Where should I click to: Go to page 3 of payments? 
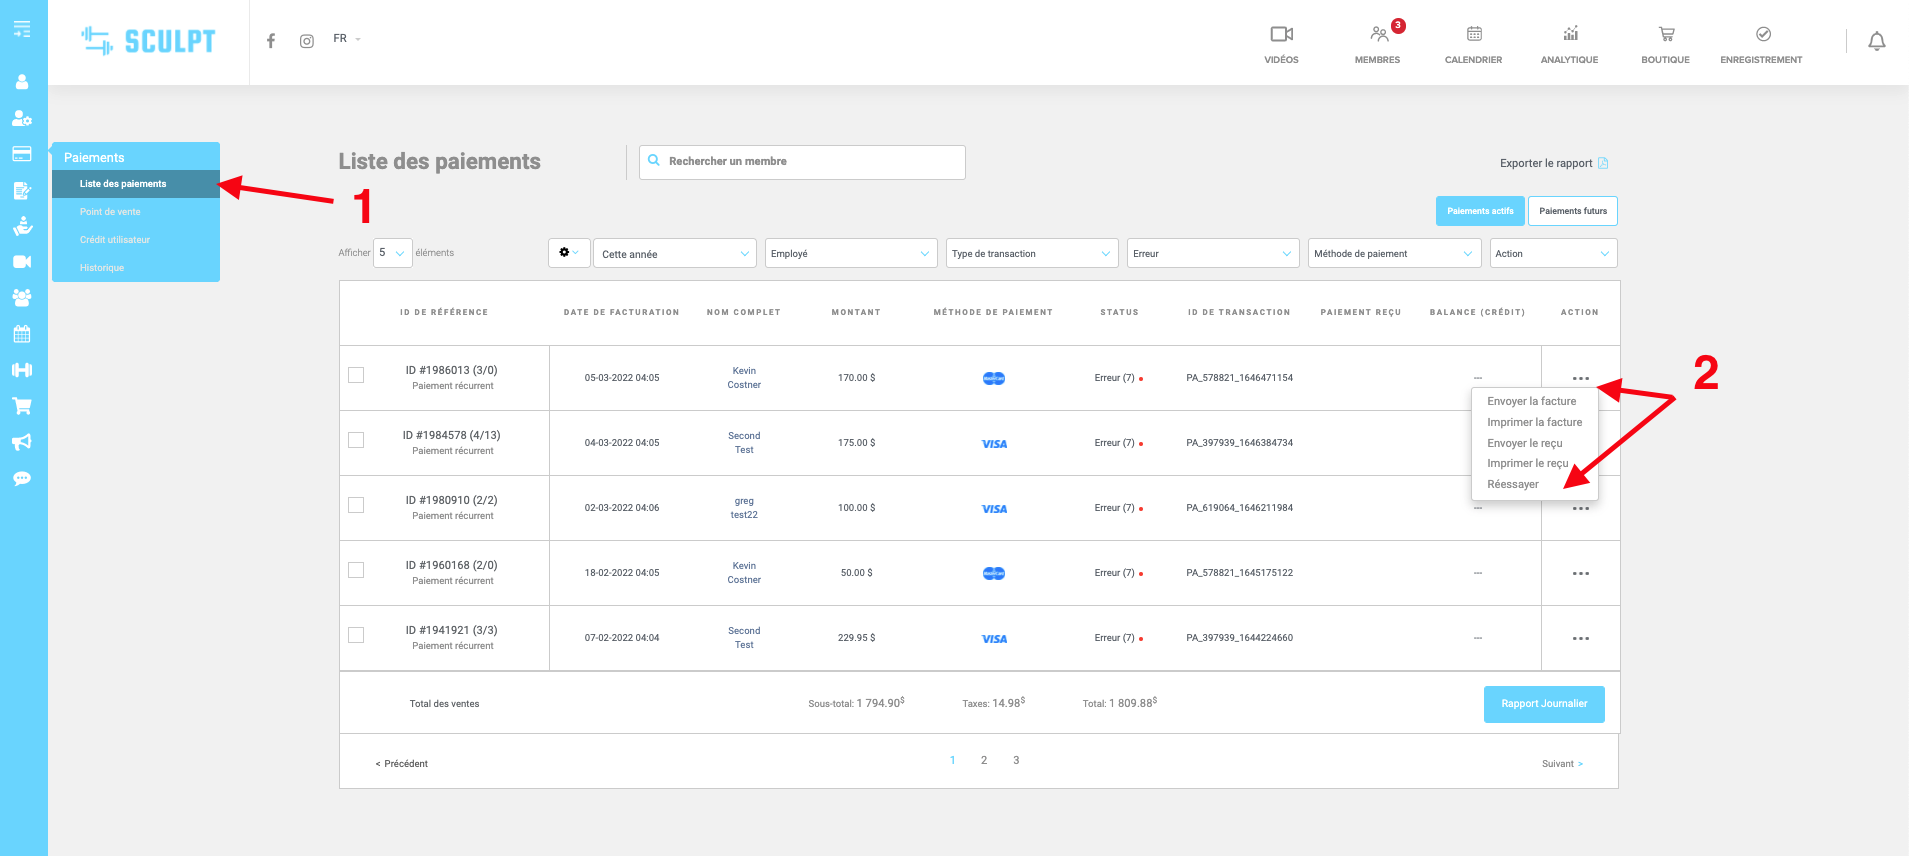pos(1016,760)
